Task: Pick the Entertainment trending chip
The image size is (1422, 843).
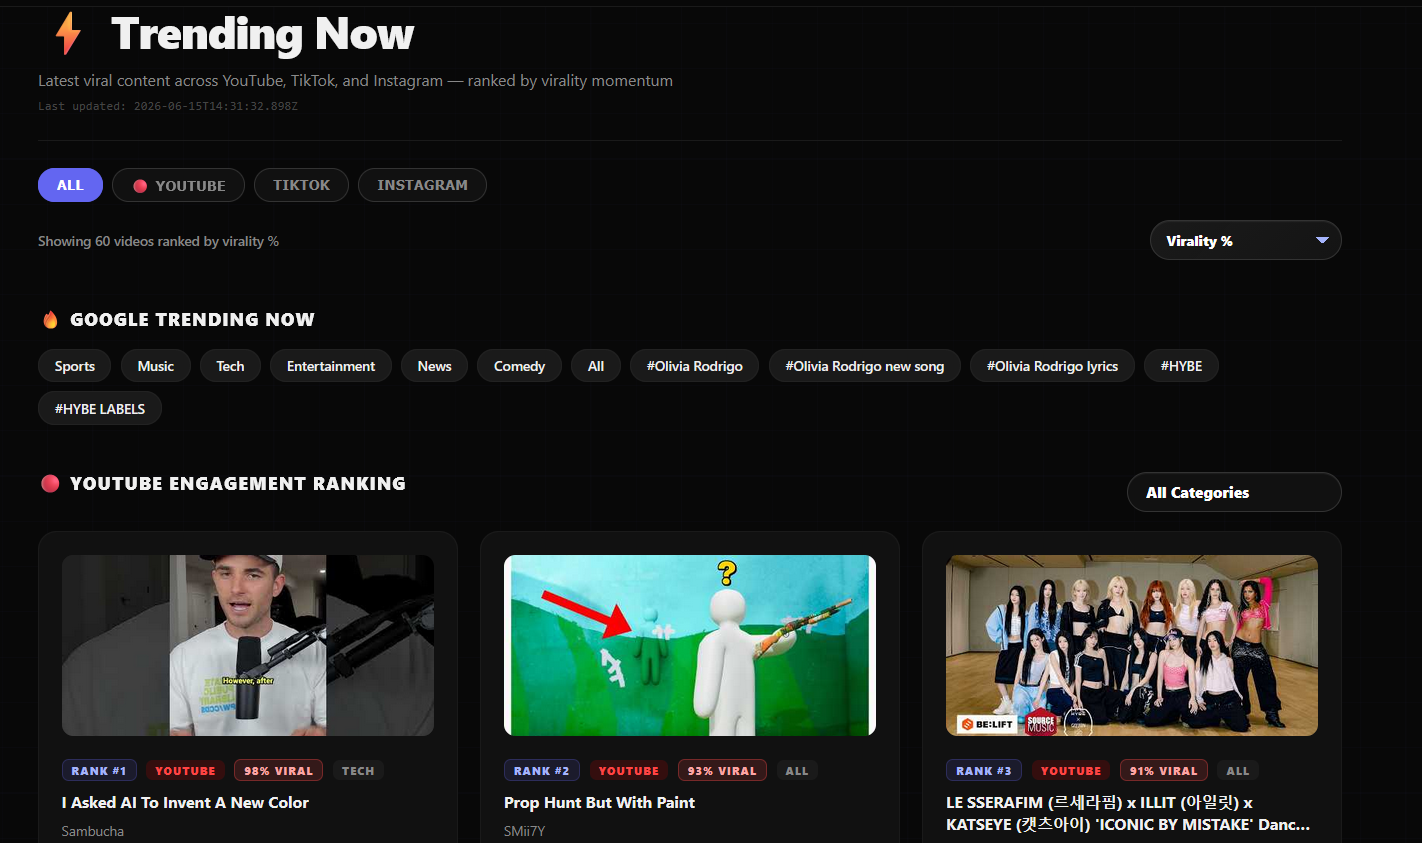Action: (x=331, y=366)
